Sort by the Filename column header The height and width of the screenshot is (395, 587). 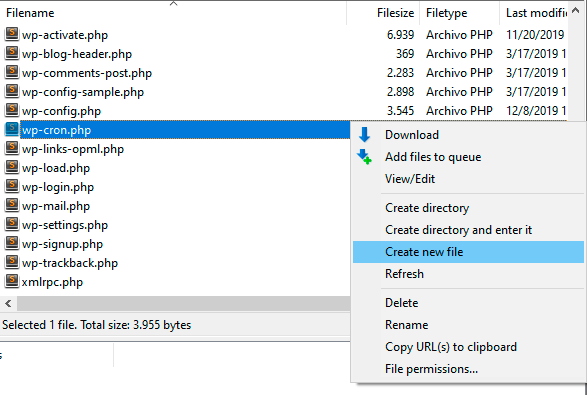tap(173, 13)
